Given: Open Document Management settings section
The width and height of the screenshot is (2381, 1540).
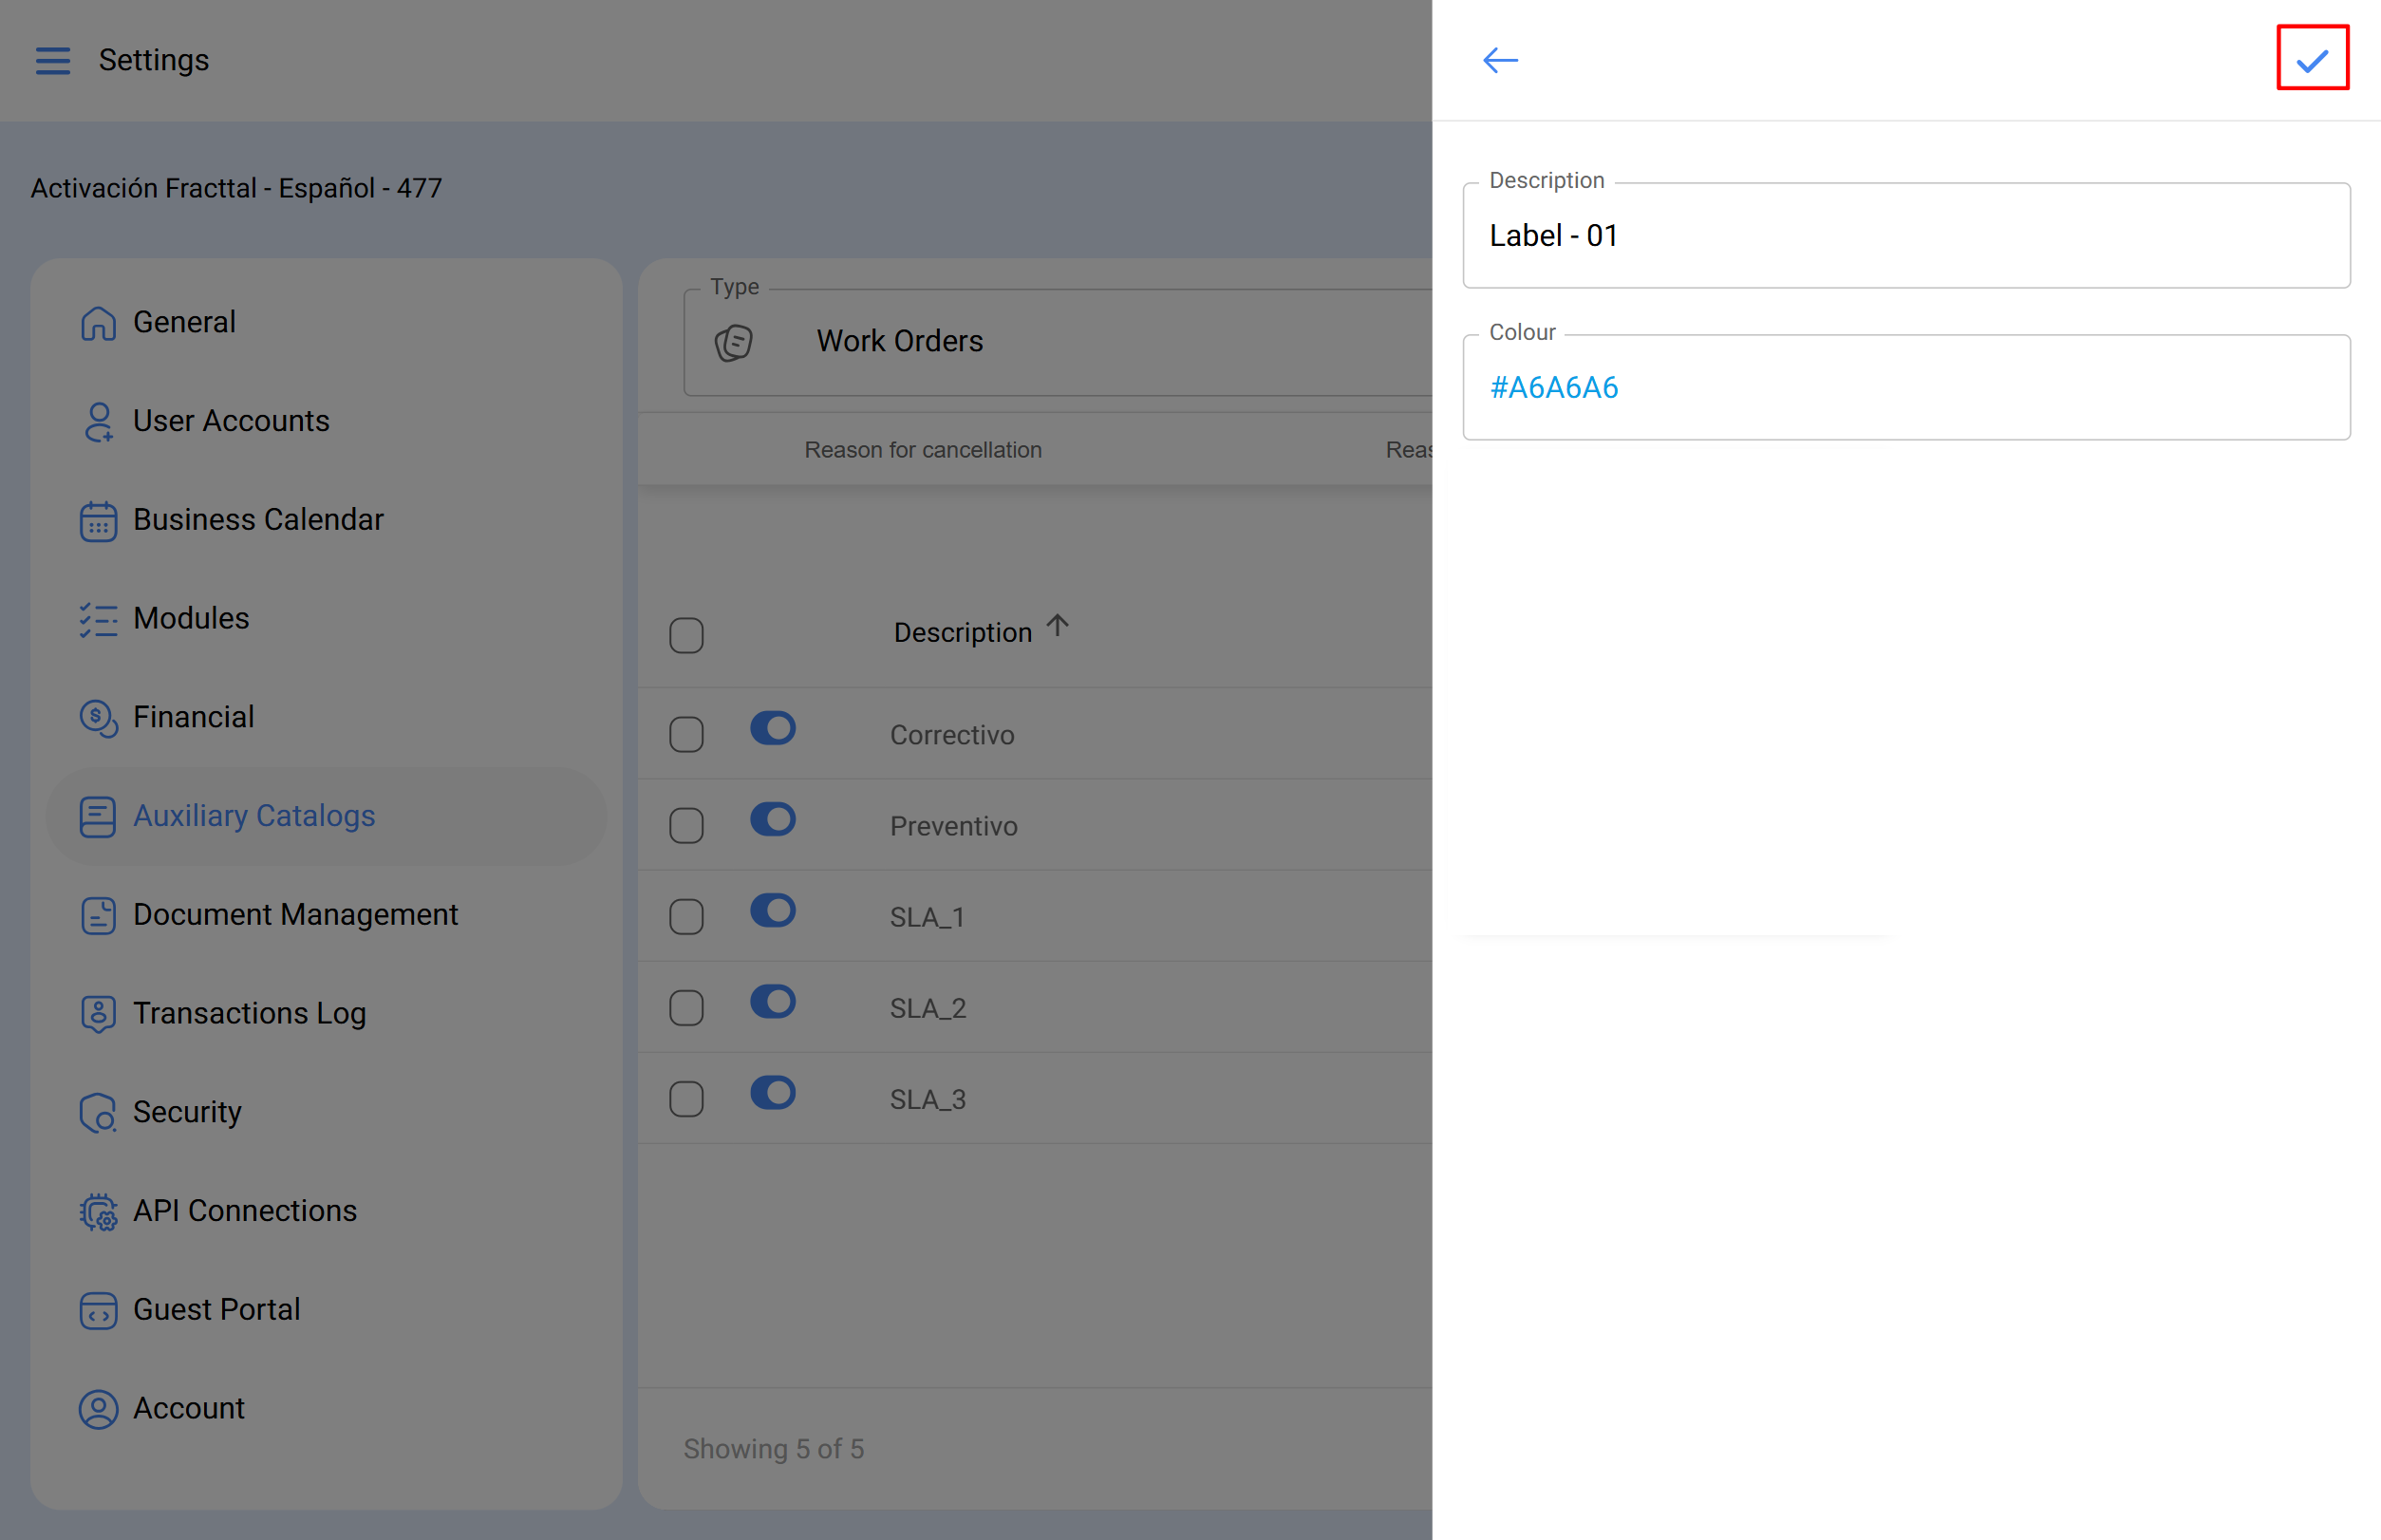Looking at the screenshot, I should 295,914.
